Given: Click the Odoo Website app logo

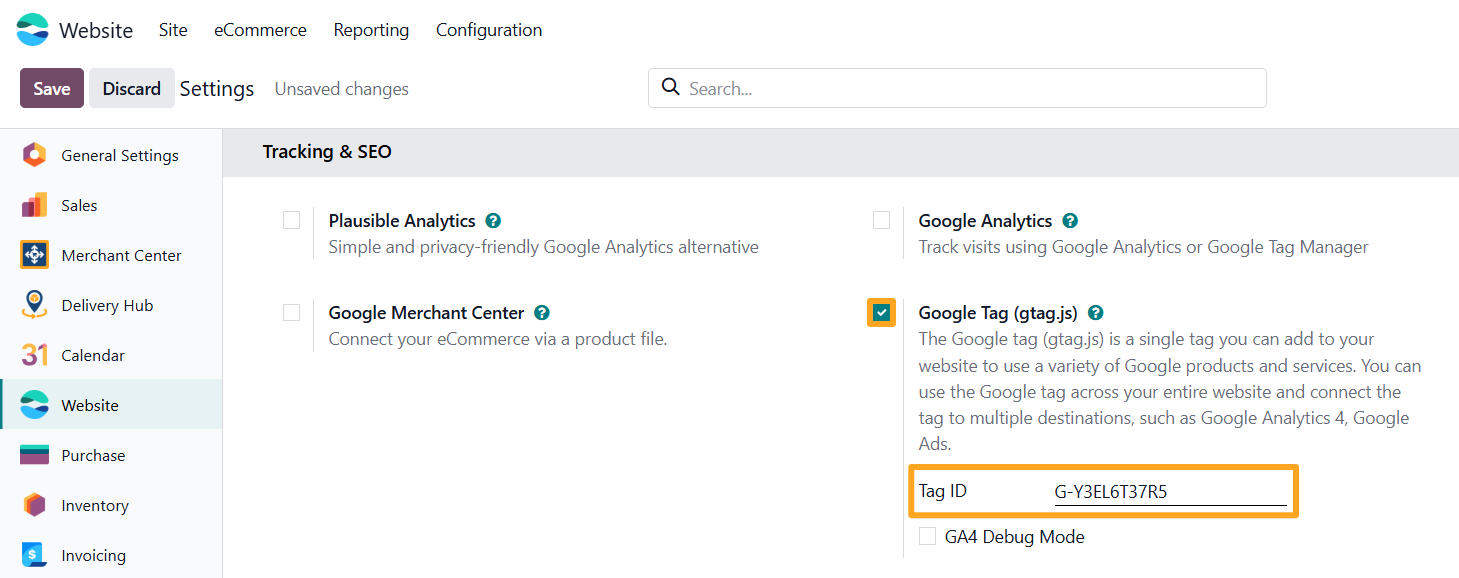Looking at the screenshot, I should tap(32, 30).
